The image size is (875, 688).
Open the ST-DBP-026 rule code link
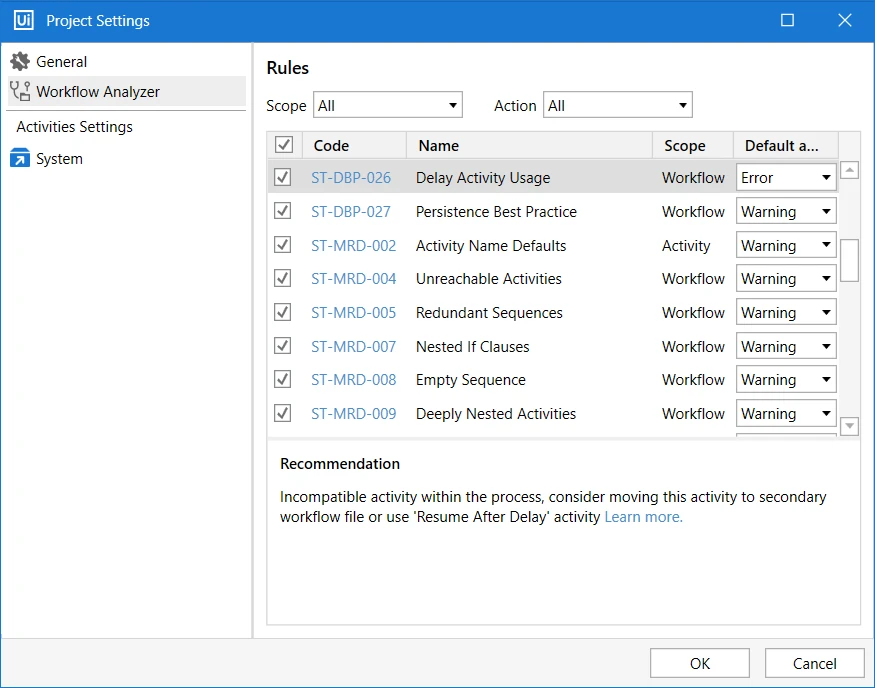click(351, 178)
